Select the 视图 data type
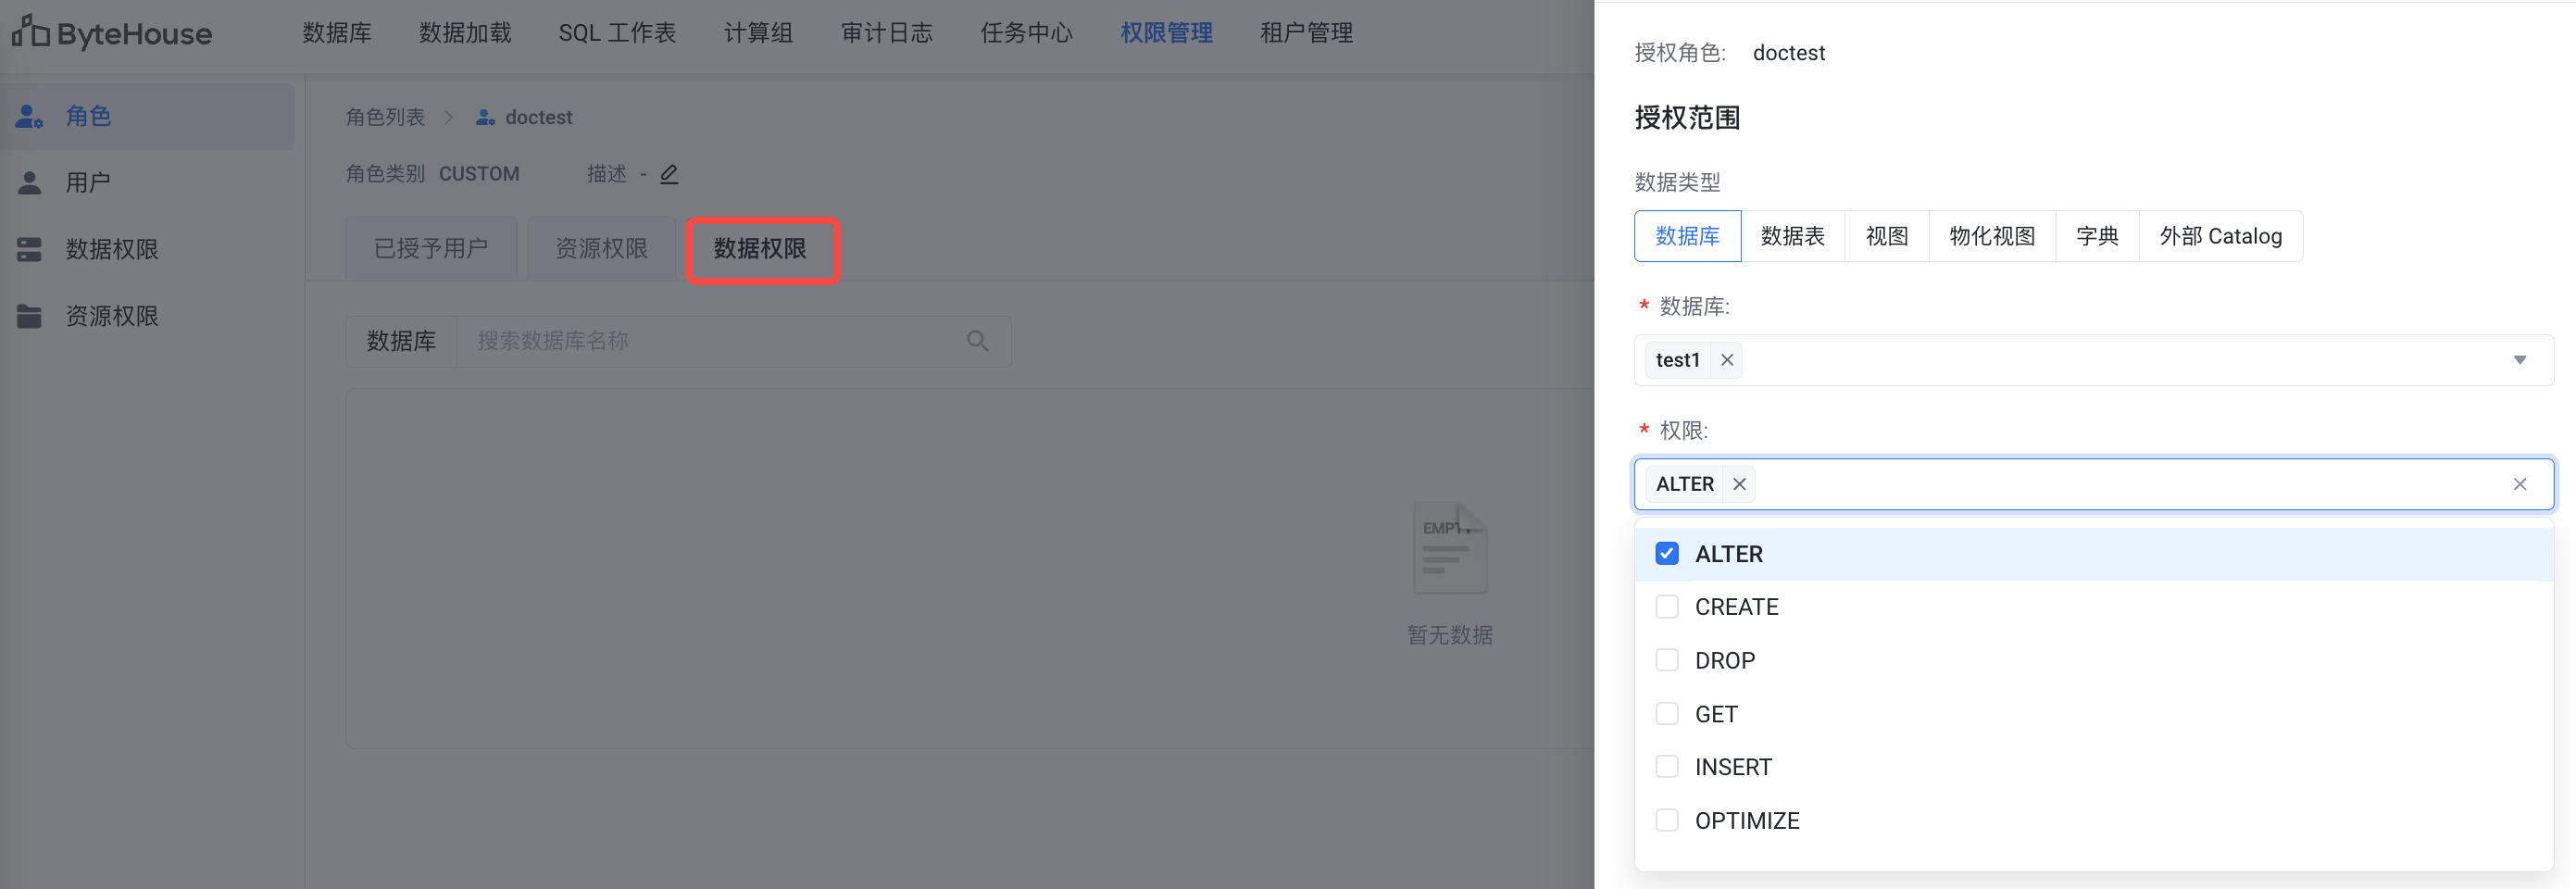The height and width of the screenshot is (889, 2576). pos(1886,236)
